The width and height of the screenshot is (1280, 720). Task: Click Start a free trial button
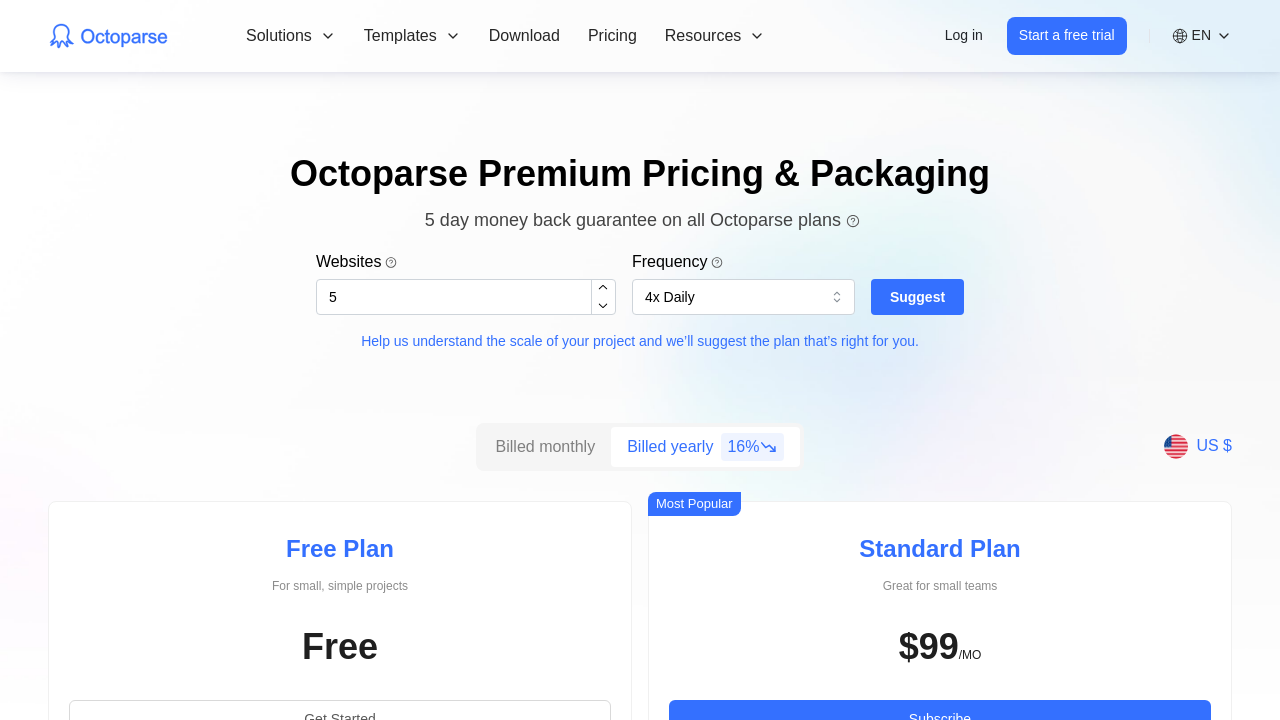(1066, 36)
